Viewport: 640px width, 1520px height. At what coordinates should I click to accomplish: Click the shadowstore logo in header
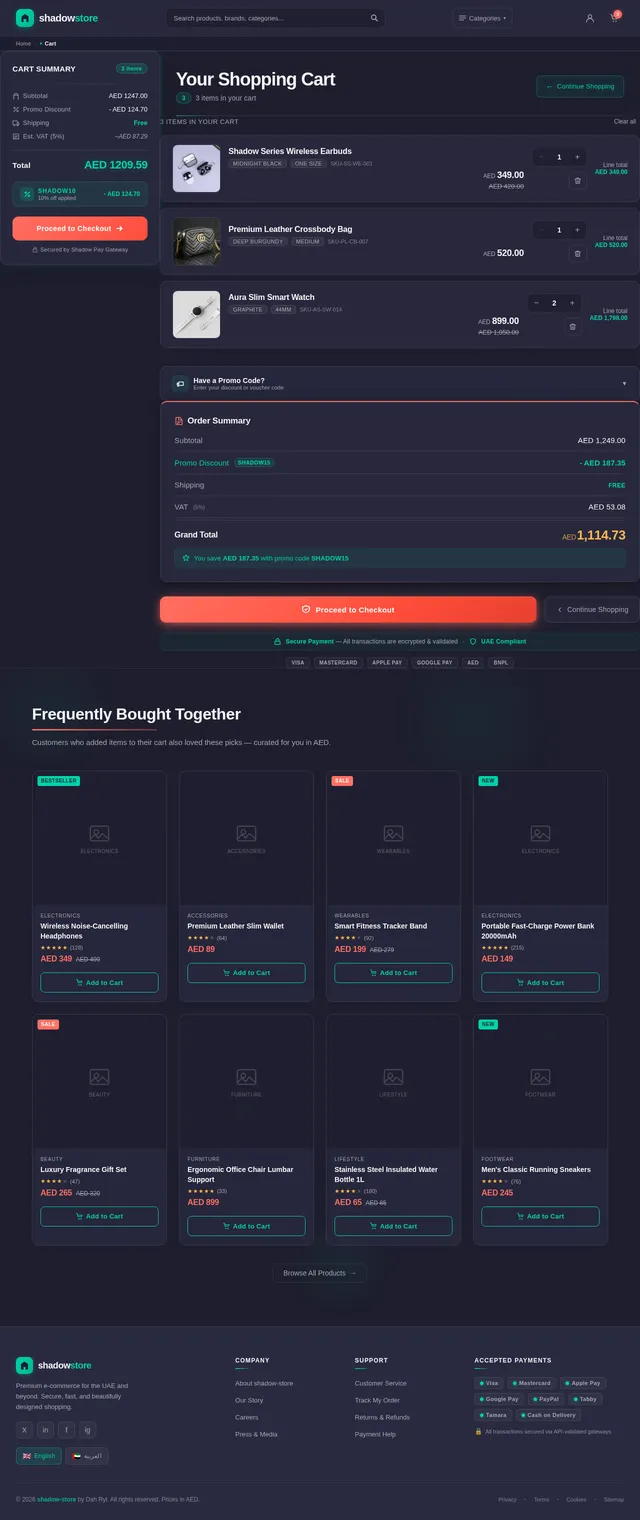(57, 18)
